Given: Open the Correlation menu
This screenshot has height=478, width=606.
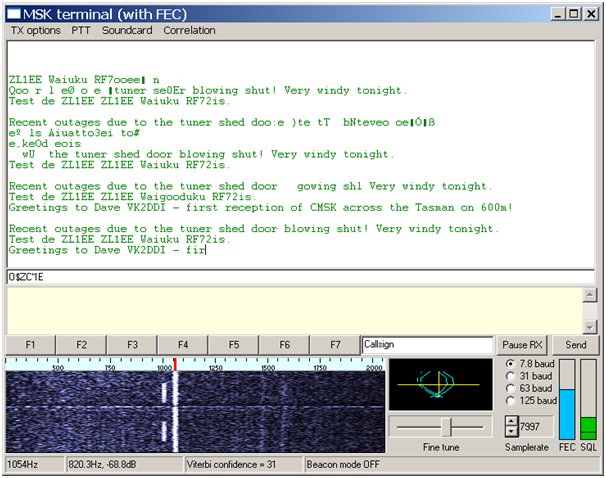Looking at the screenshot, I should (x=189, y=30).
